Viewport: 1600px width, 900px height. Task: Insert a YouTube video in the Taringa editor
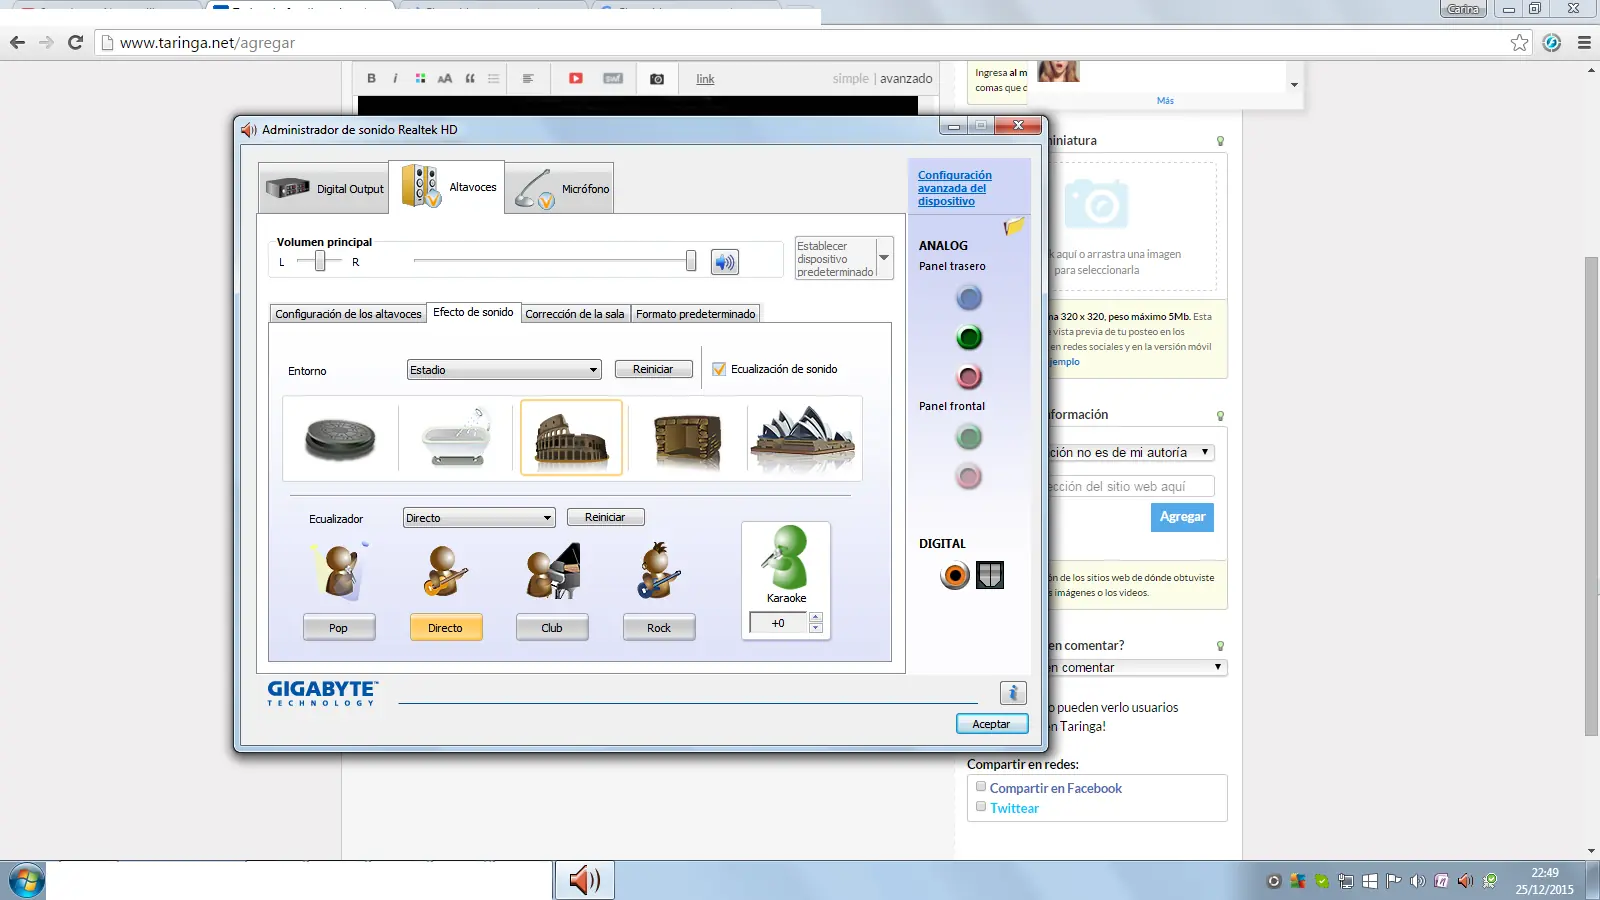click(x=576, y=78)
